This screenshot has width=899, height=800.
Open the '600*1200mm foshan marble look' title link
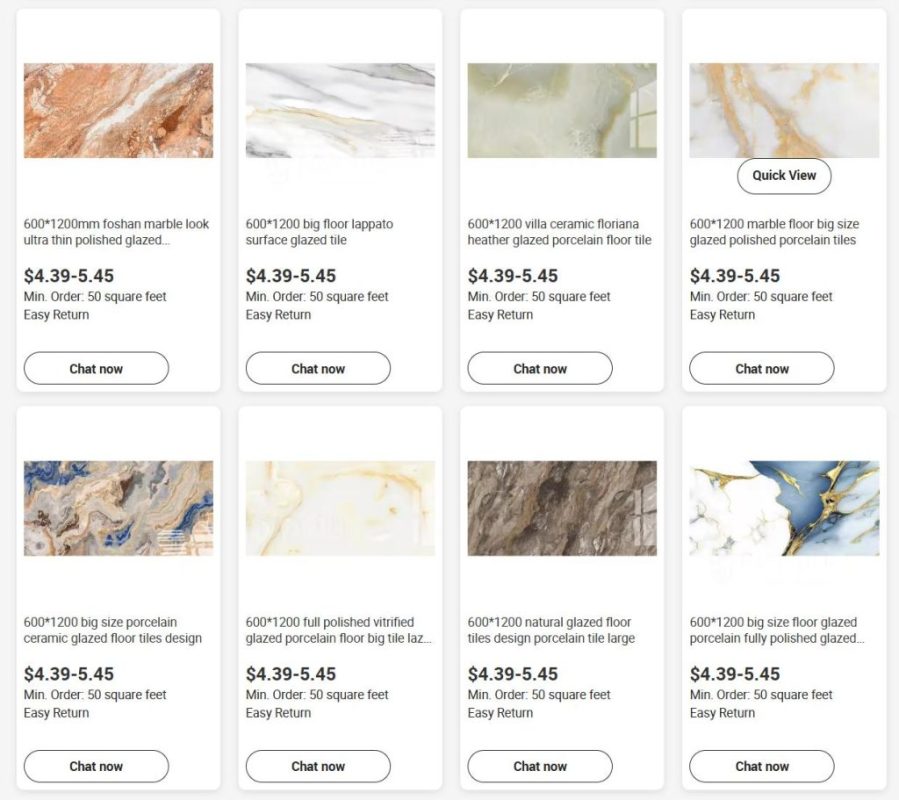116,232
